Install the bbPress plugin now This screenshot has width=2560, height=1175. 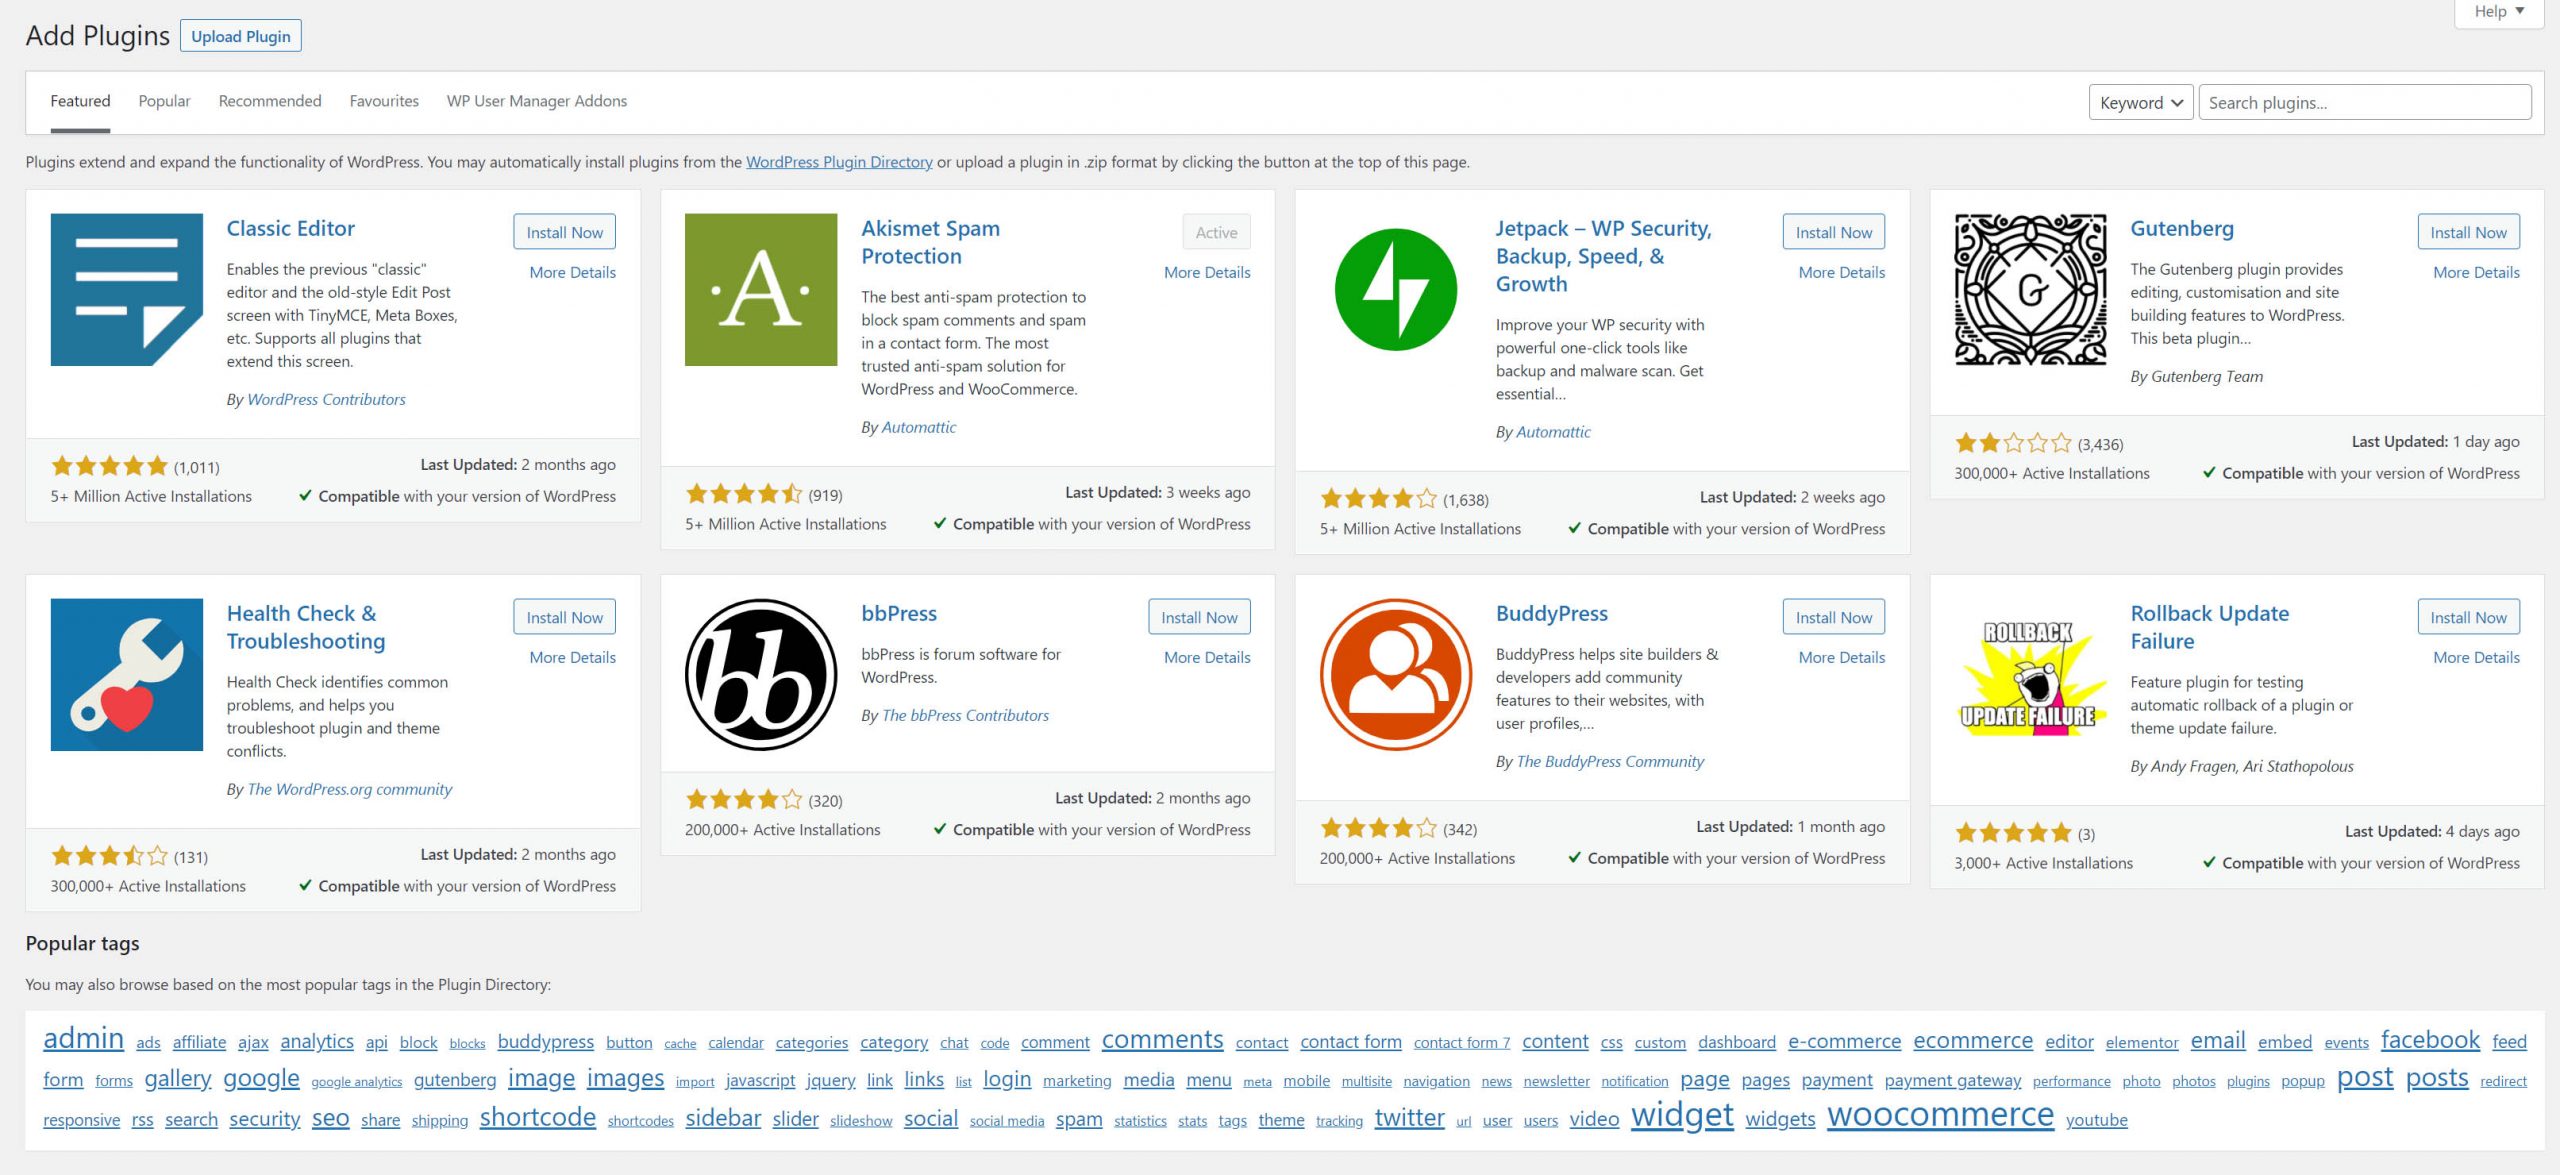pos(1199,617)
